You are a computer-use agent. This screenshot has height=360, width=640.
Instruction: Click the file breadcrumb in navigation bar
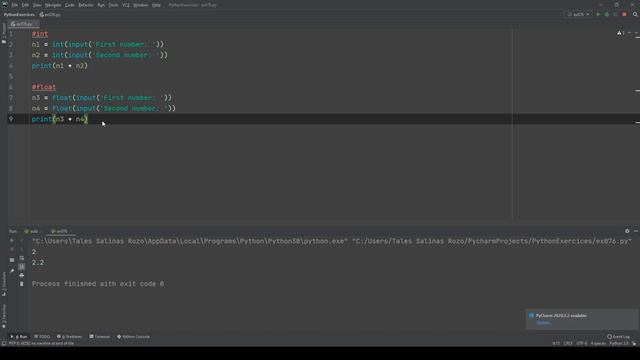[x=50, y=15]
